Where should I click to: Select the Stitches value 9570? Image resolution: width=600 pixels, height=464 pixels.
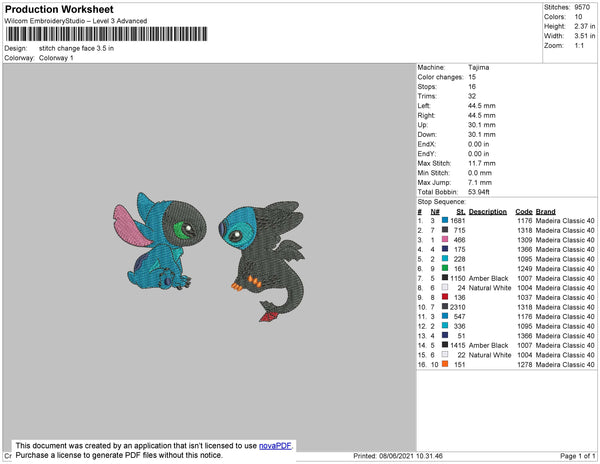(582, 7)
